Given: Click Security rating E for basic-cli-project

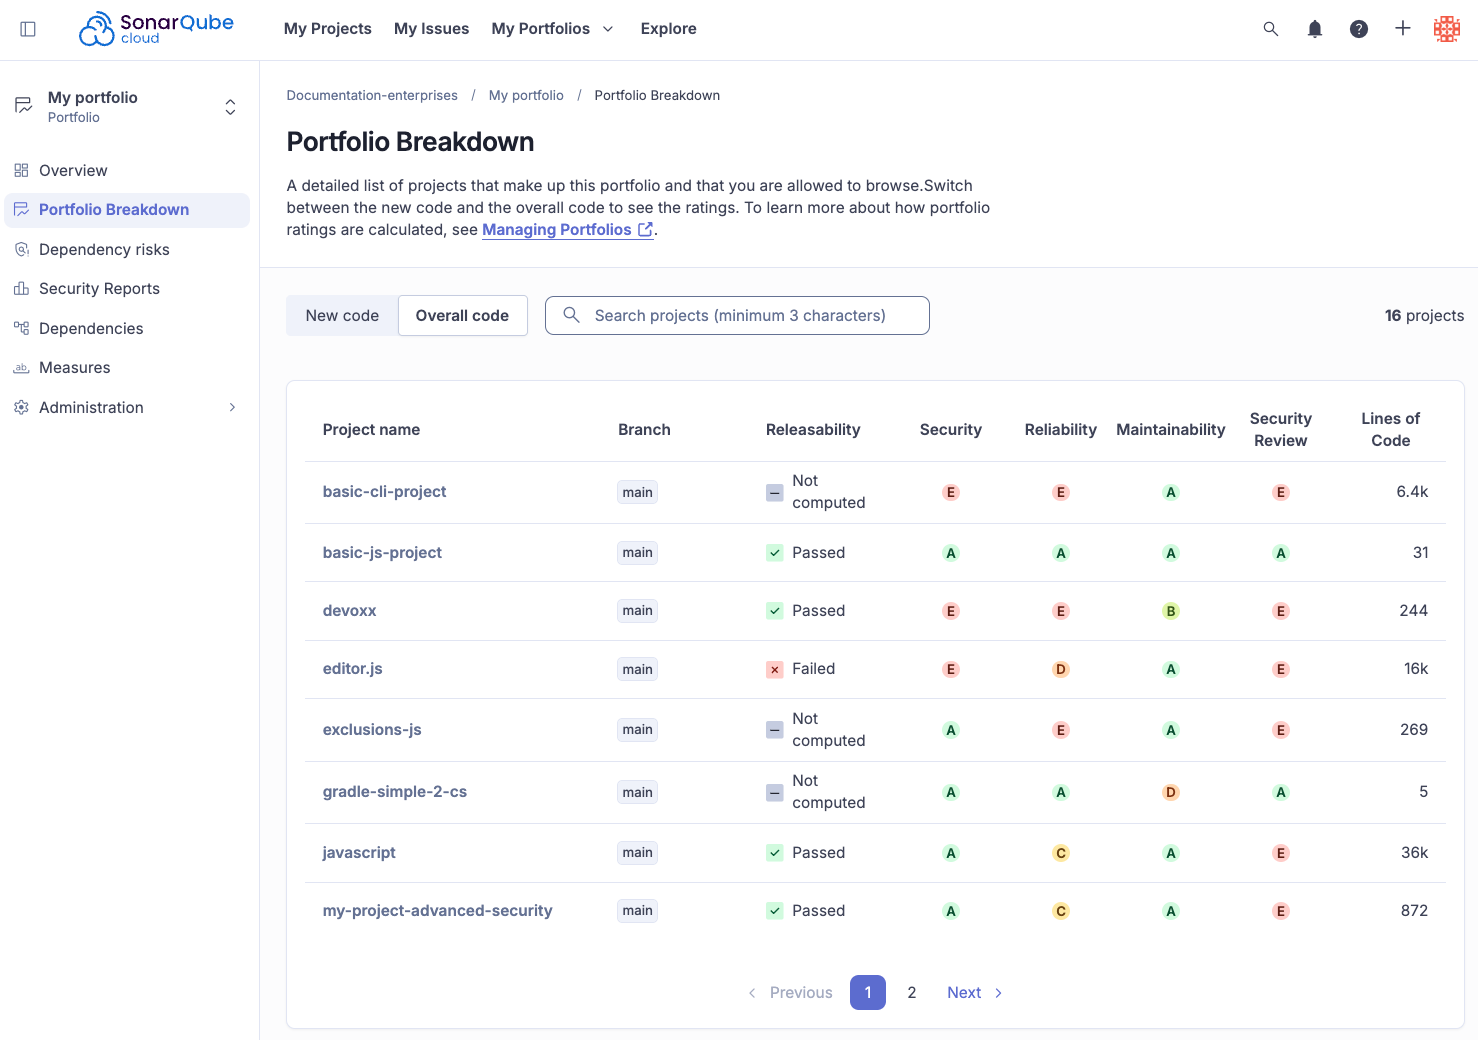Looking at the screenshot, I should tap(951, 493).
